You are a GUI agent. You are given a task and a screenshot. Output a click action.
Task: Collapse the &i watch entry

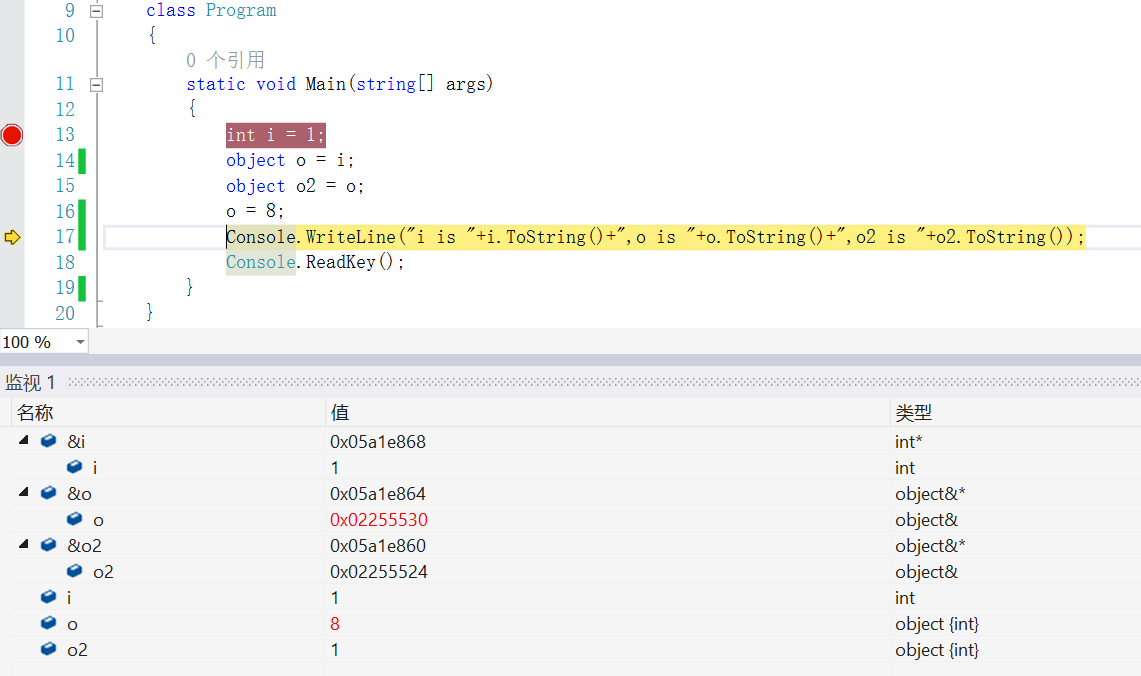pos(24,440)
